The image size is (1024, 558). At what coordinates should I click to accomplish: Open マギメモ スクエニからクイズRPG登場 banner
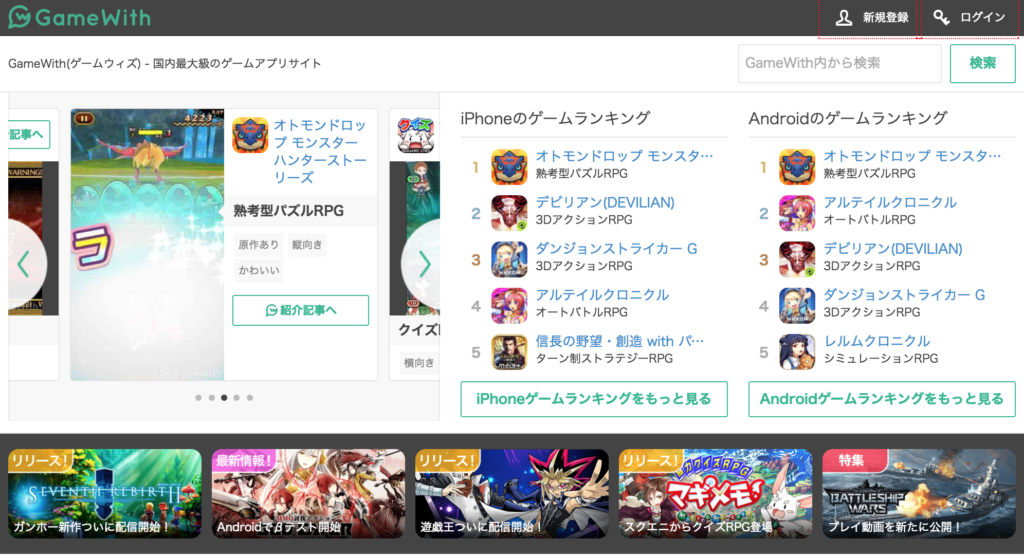[715, 493]
